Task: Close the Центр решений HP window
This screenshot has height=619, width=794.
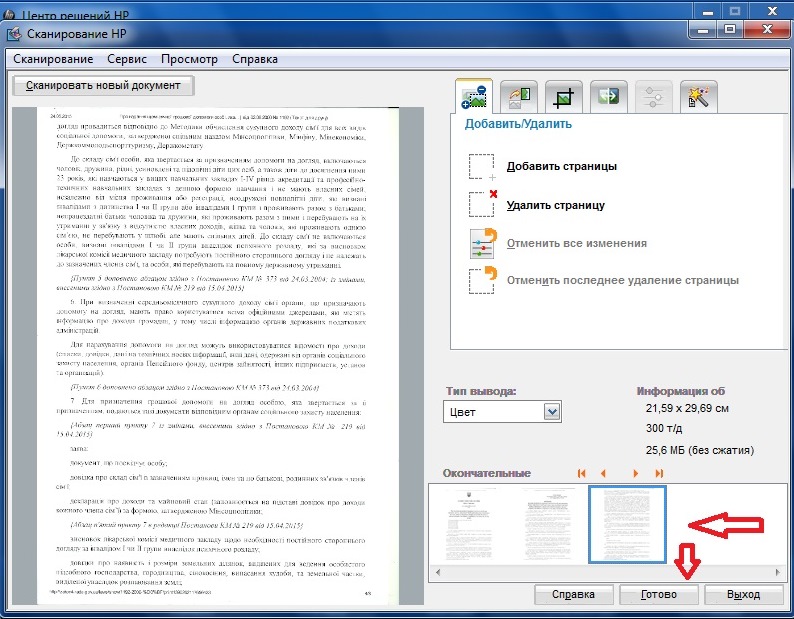Action: (772, 11)
